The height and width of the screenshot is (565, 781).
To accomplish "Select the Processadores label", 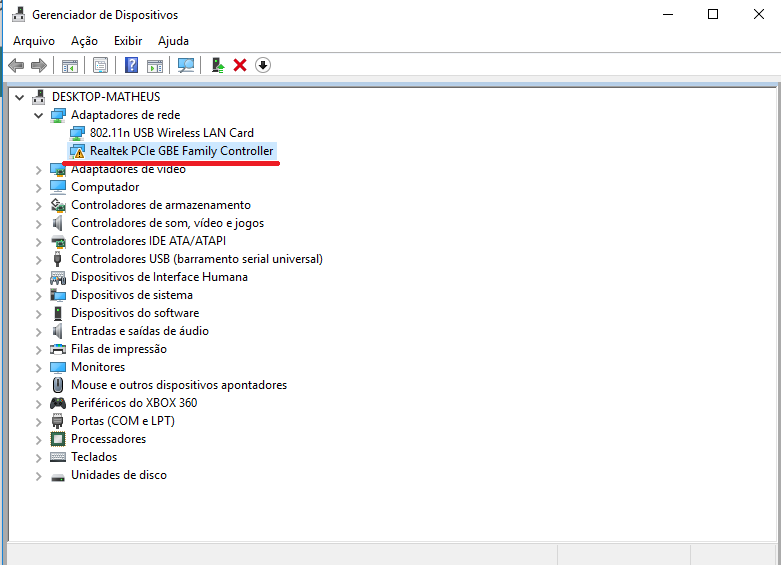I will (x=109, y=439).
